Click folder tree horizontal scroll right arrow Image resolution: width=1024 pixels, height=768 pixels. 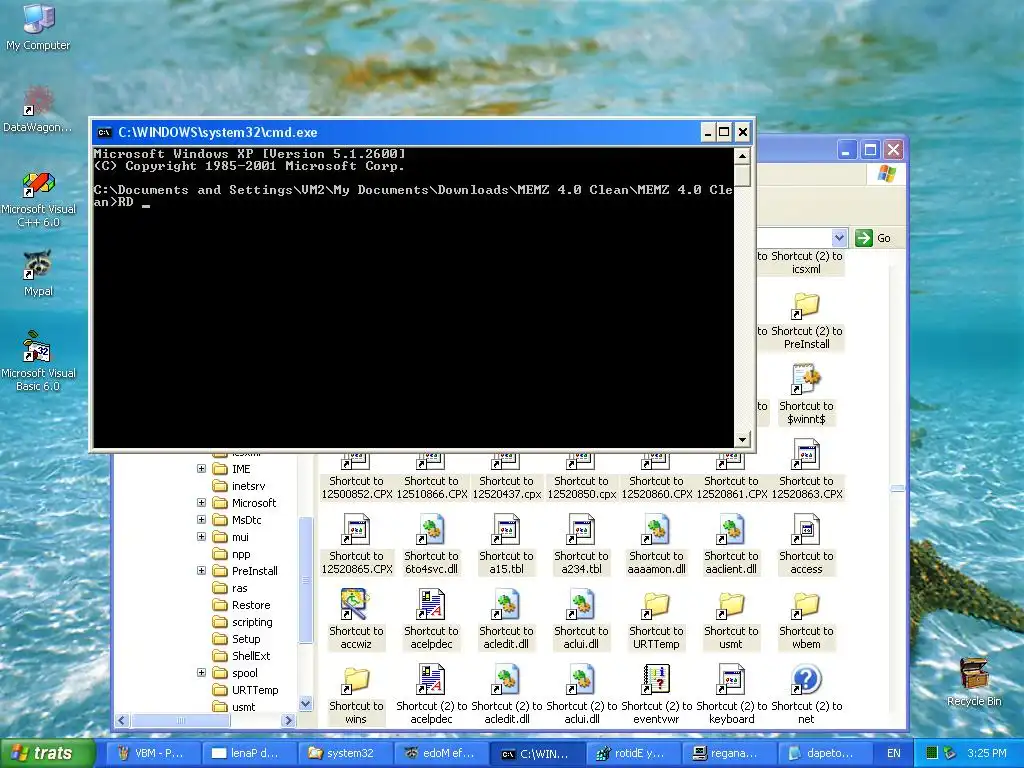[x=288, y=720]
